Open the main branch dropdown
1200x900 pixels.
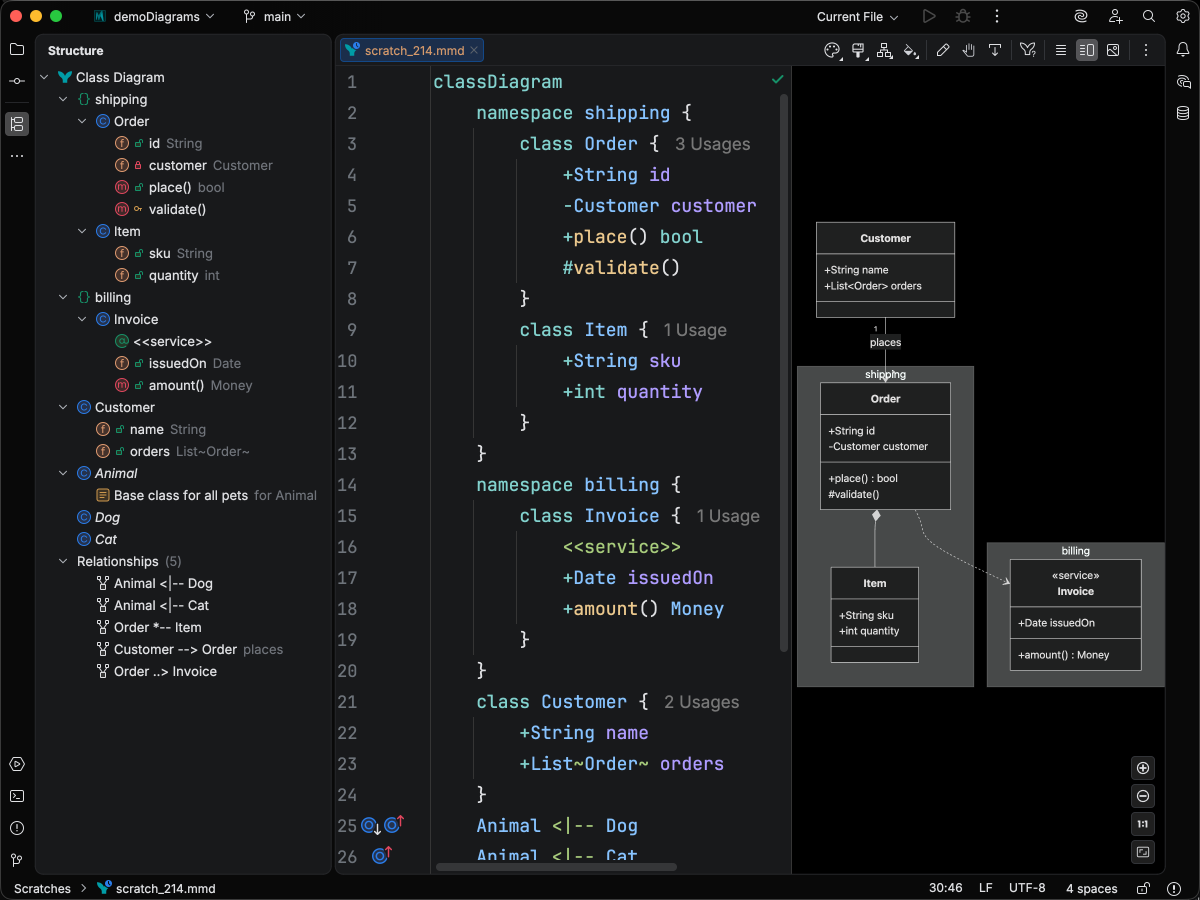pyautogui.click(x=274, y=16)
